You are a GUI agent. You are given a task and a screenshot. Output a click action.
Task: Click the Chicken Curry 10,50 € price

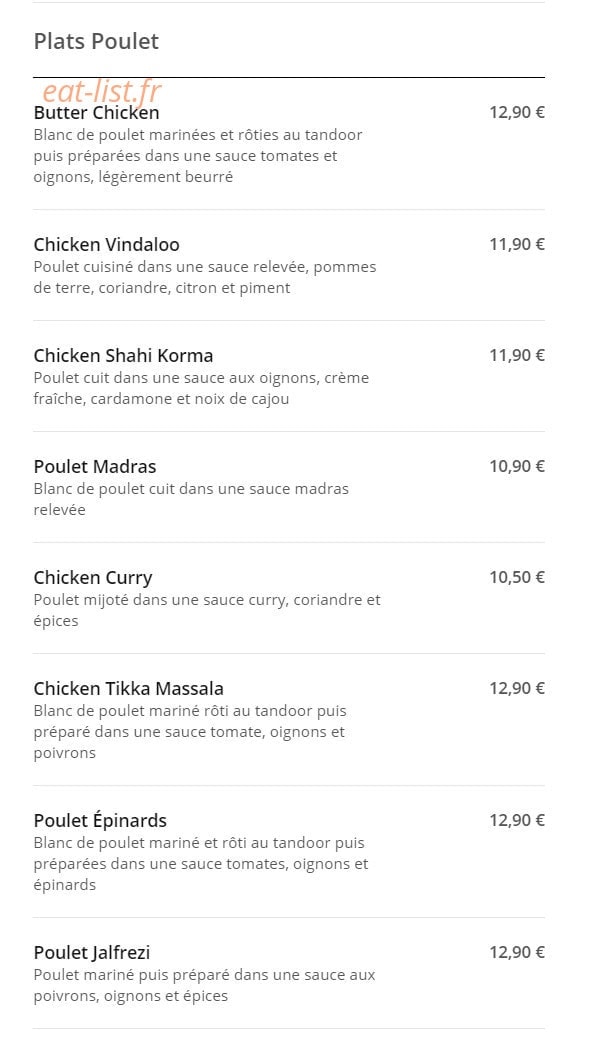click(x=517, y=577)
